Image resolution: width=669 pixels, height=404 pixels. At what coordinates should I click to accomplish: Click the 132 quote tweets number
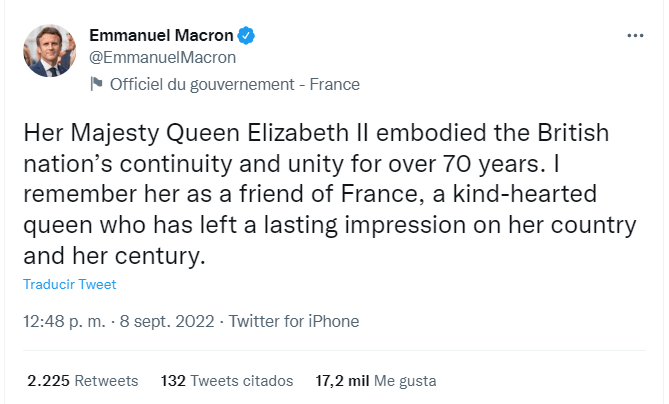point(173,381)
